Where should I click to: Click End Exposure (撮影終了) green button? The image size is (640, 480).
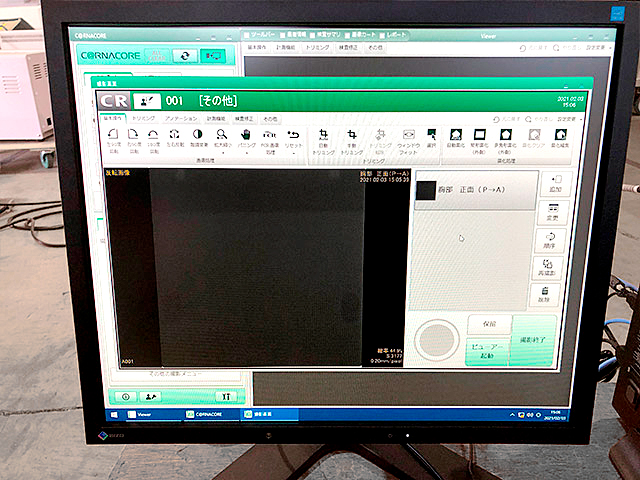coord(533,340)
